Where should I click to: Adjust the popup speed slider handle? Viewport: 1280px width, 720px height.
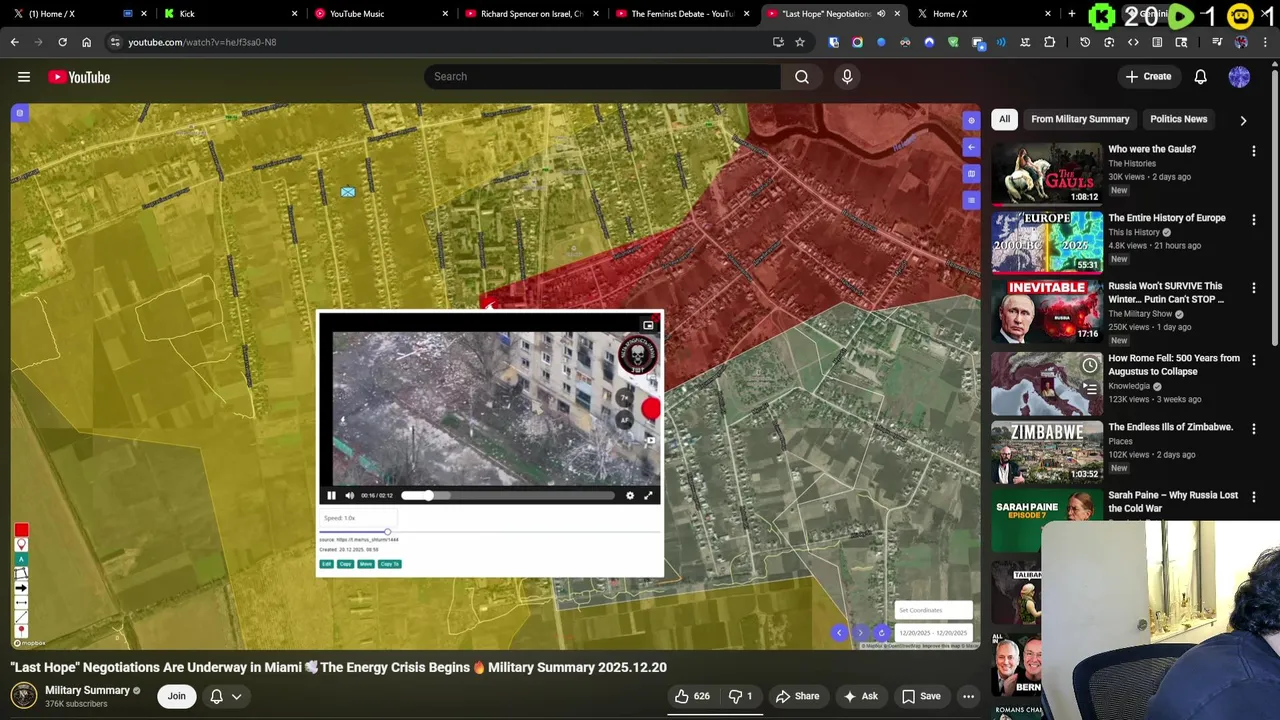click(x=387, y=532)
